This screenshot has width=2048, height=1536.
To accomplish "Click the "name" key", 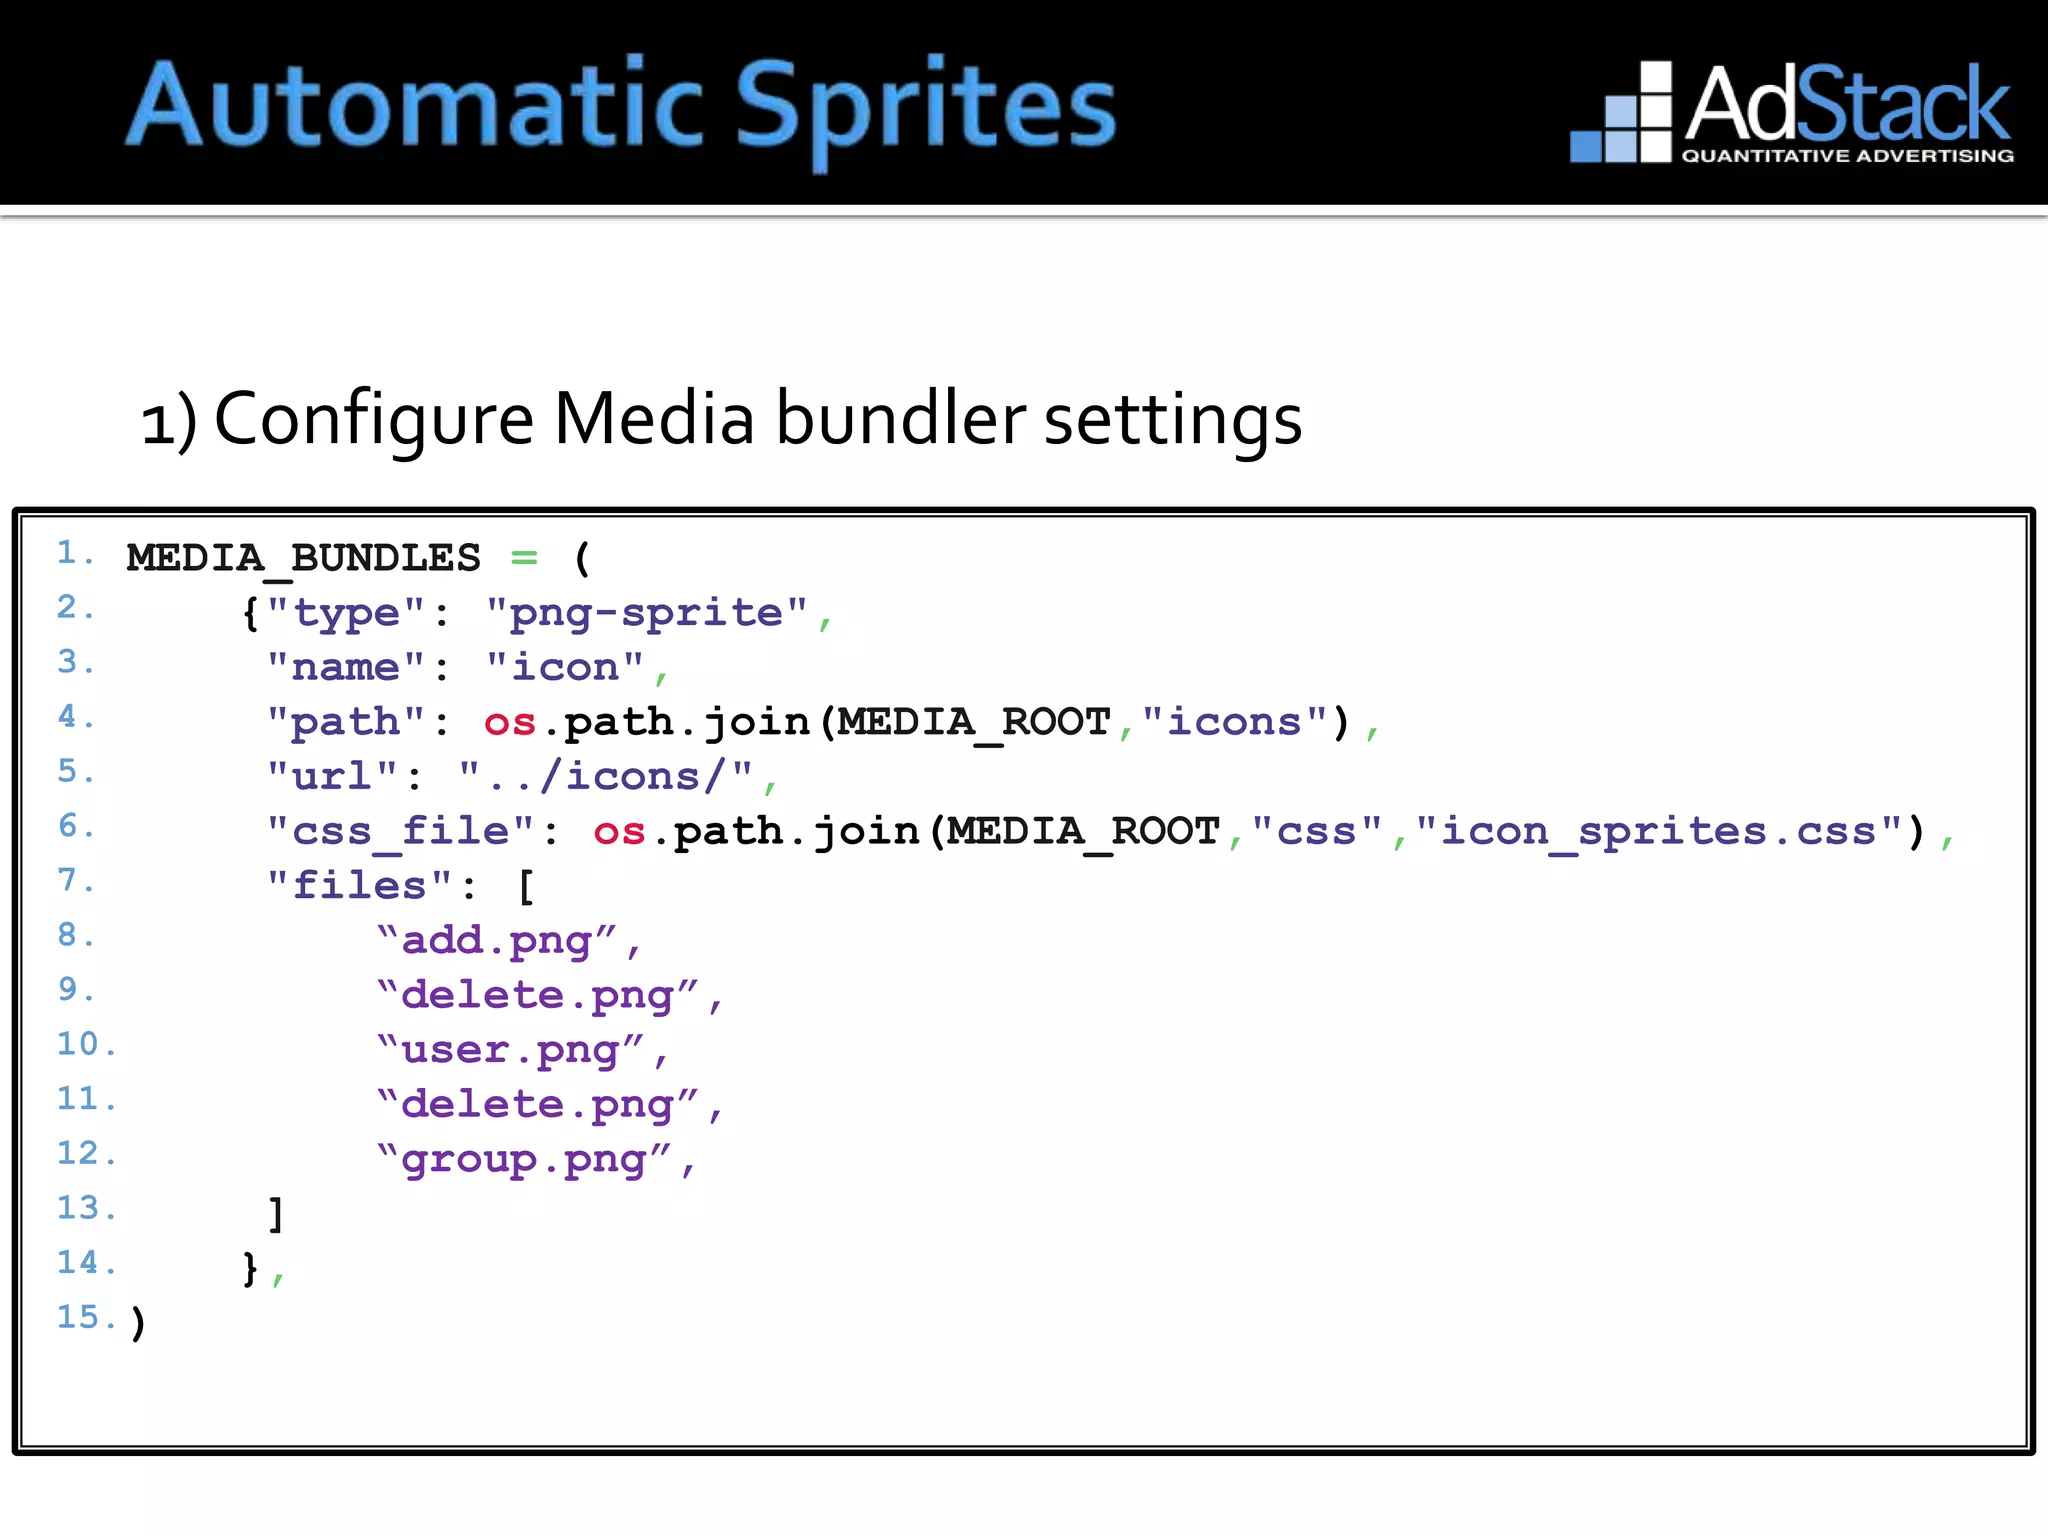I will [346, 667].
